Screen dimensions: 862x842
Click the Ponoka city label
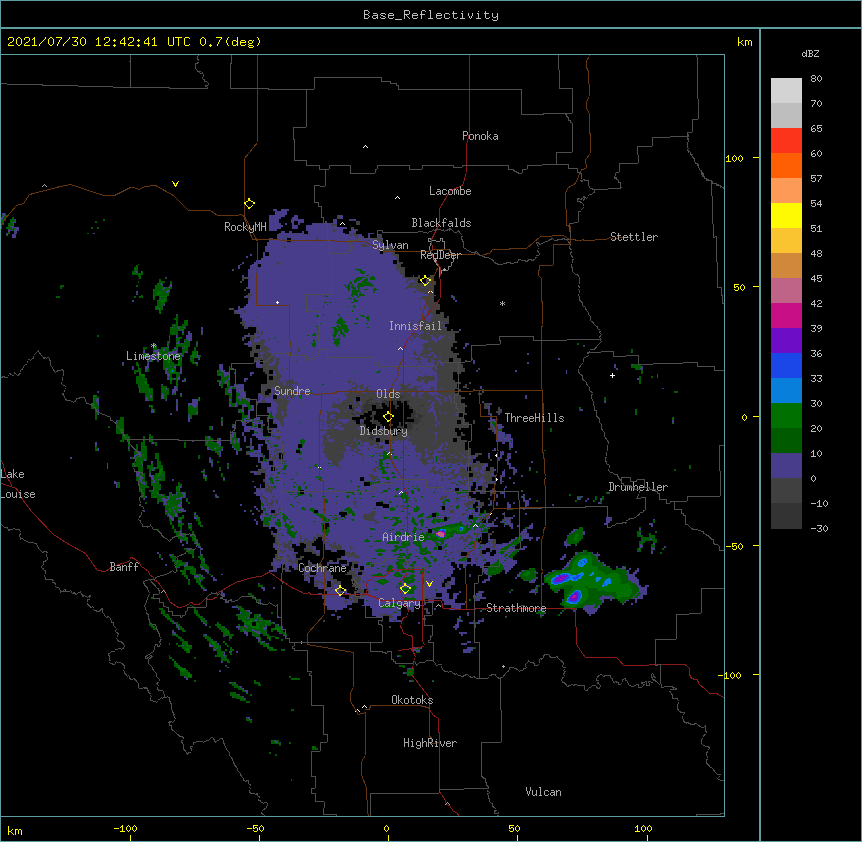click(480, 136)
